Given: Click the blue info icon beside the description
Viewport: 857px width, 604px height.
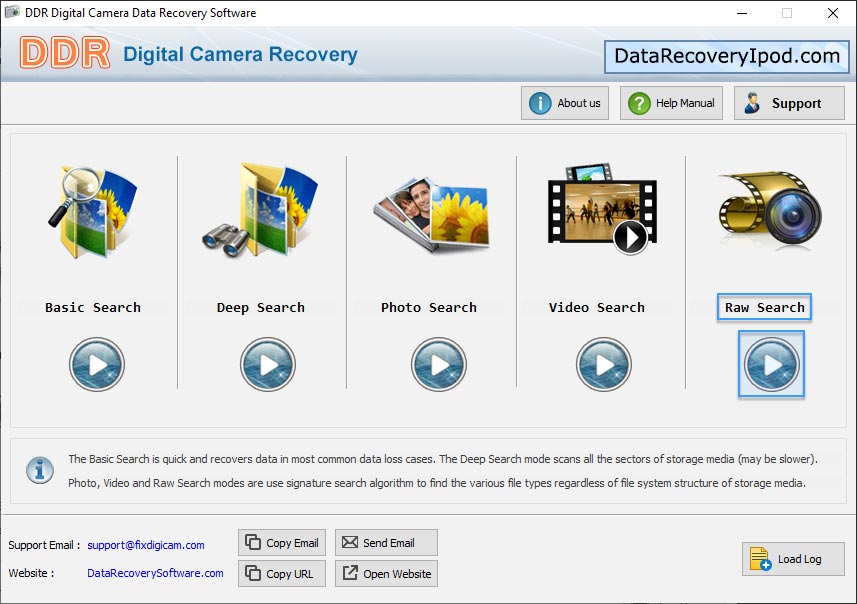Looking at the screenshot, I should point(40,470).
